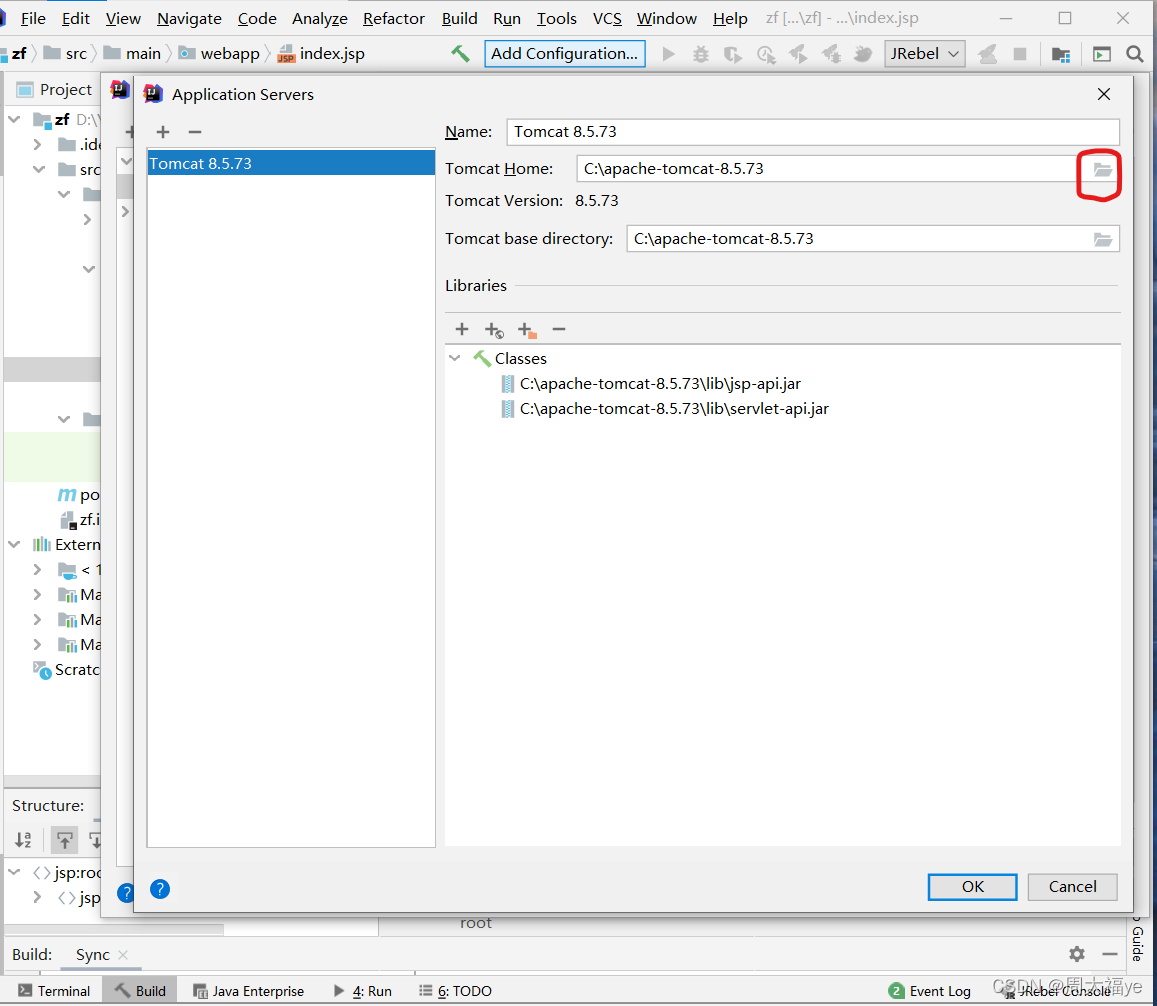The width and height of the screenshot is (1157, 1006).
Task: Click the Stop square icon in toolbar
Action: click(1020, 54)
